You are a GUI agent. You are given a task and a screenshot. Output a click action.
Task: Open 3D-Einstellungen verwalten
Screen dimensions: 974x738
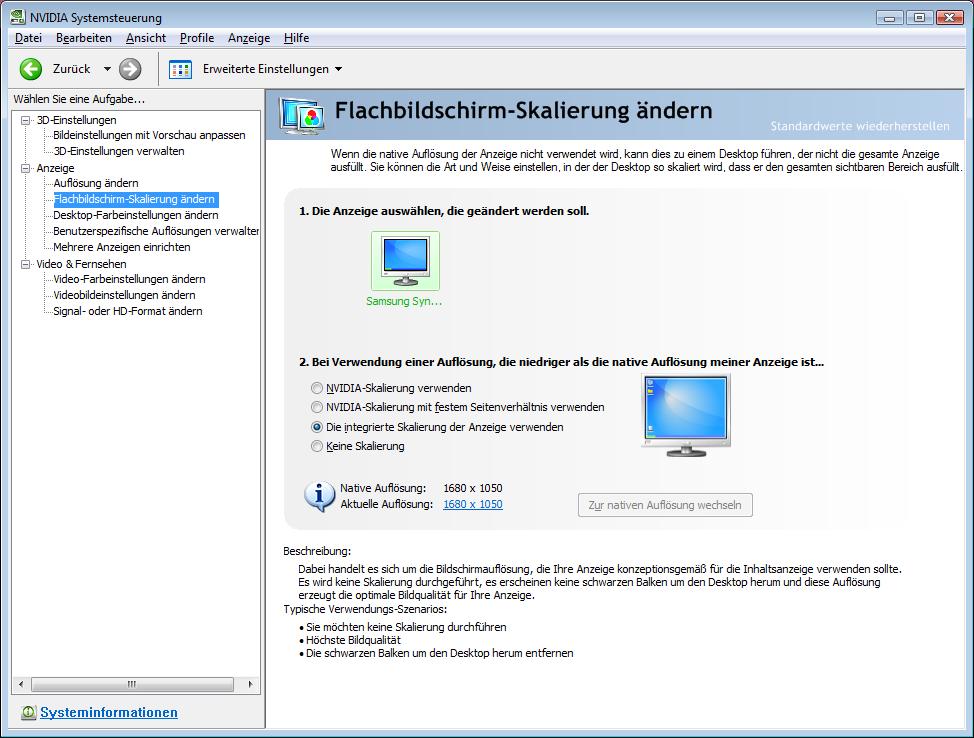119,151
